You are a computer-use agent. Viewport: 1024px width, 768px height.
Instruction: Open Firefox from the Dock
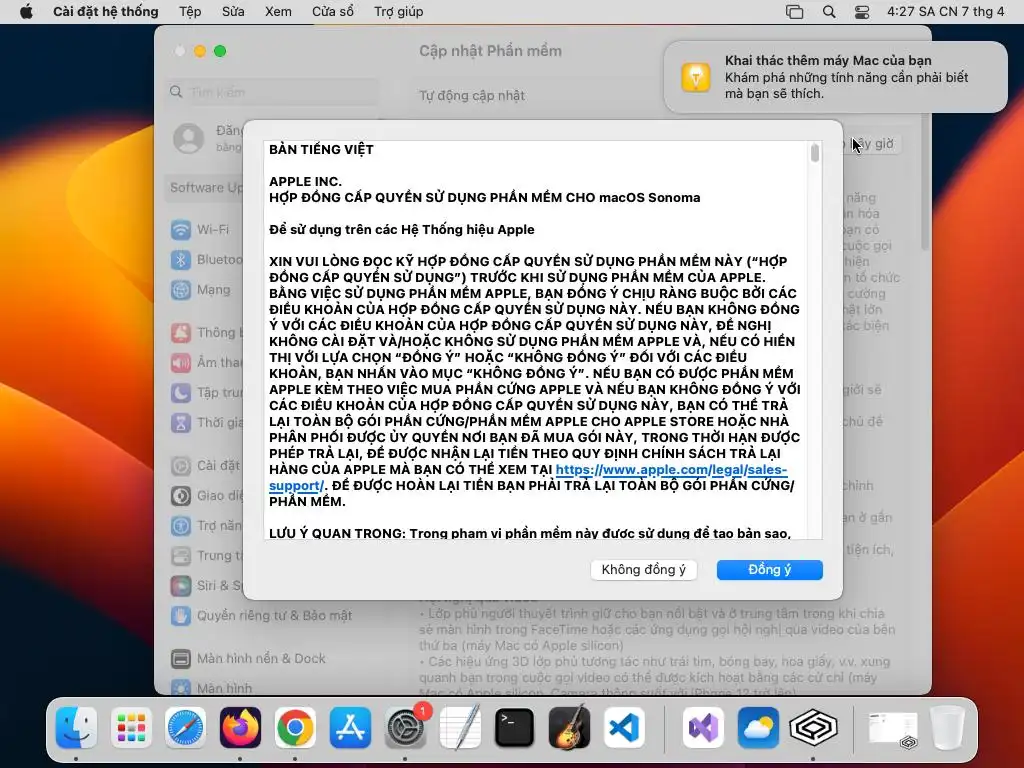[240, 728]
